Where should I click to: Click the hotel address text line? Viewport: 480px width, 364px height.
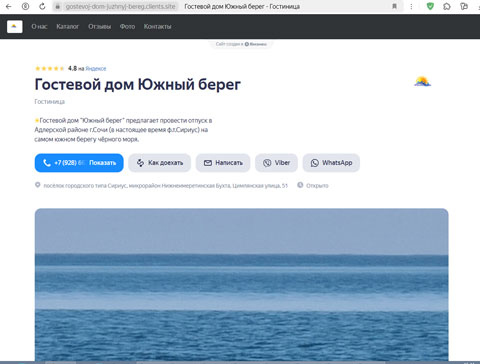[165, 186]
